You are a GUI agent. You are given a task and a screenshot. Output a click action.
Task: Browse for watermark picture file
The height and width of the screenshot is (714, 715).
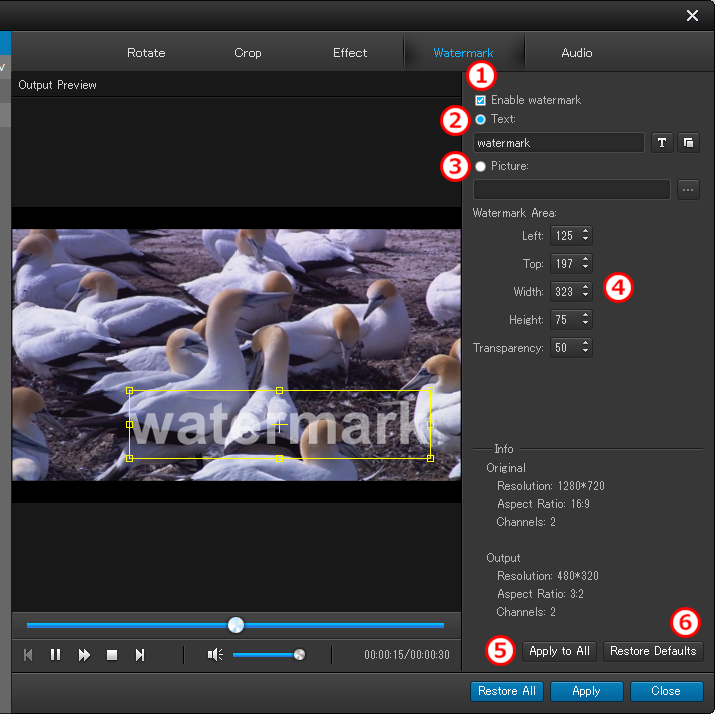pos(688,190)
